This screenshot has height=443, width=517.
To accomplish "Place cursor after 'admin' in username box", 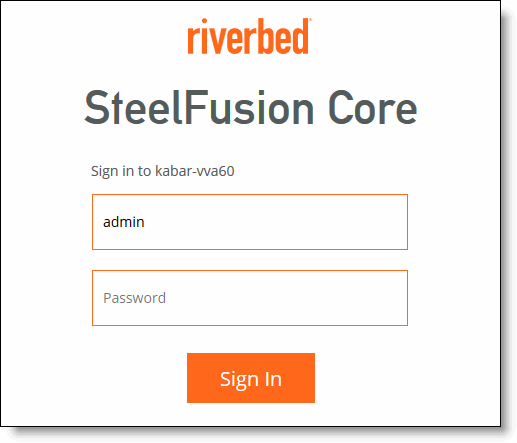I will 145,222.
